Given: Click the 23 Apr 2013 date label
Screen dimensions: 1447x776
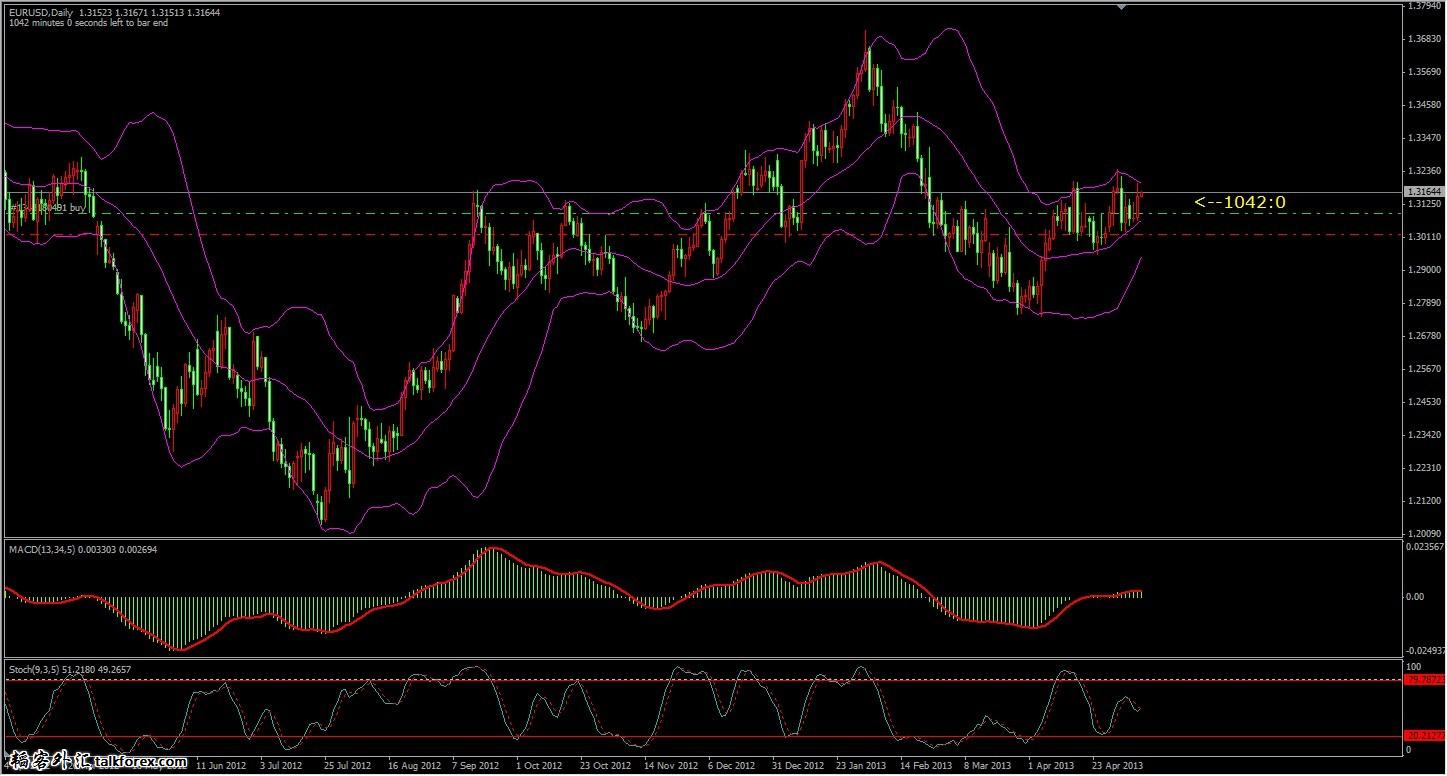Looking at the screenshot, I should [1116, 766].
